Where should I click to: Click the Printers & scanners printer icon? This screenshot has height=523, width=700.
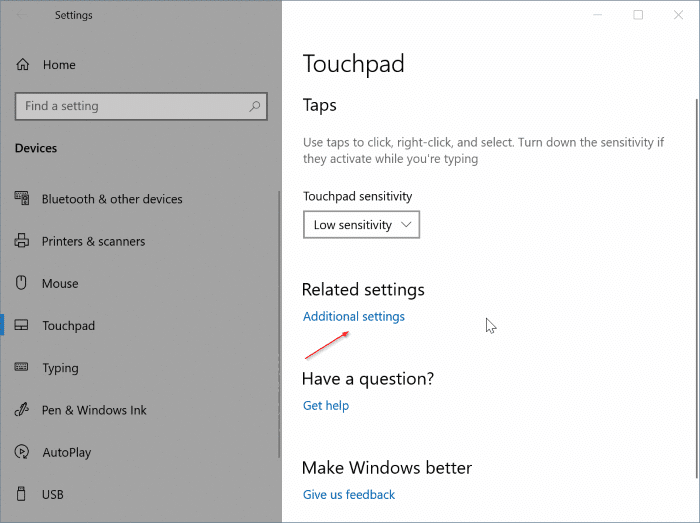pyautogui.click(x=21, y=241)
